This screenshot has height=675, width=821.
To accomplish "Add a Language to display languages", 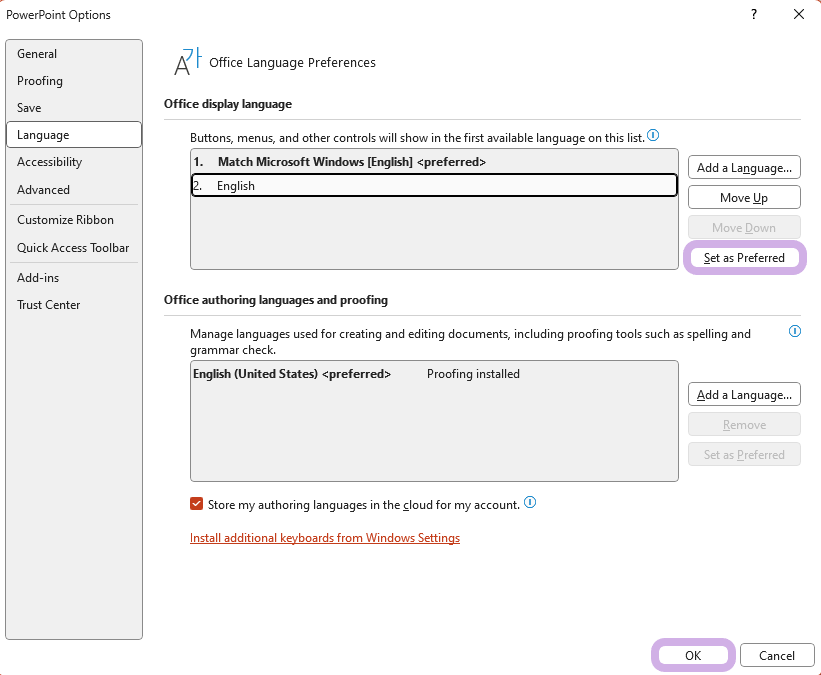I will tap(744, 168).
